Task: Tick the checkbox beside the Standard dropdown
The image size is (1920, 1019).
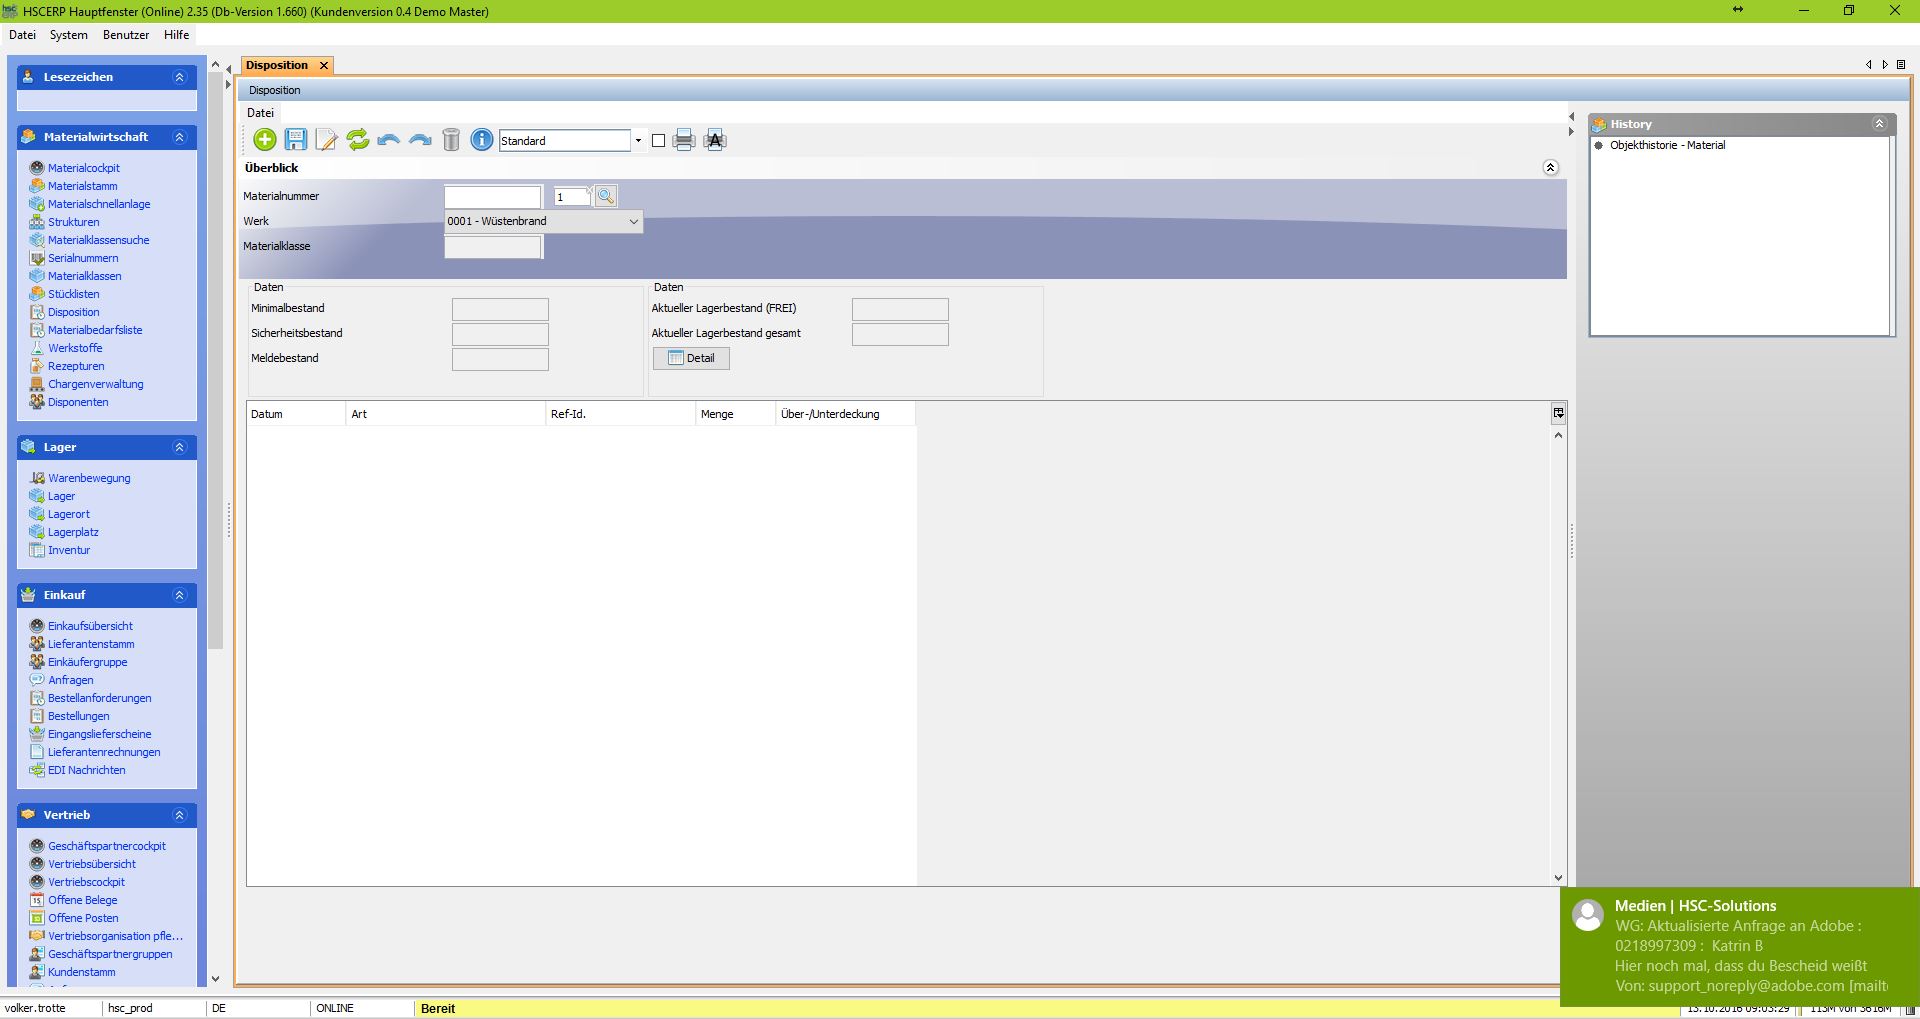Action: tap(658, 141)
